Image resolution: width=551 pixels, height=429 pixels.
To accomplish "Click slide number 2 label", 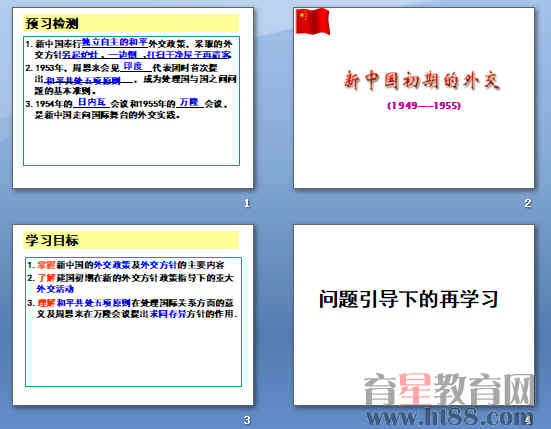I will [x=528, y=203].
